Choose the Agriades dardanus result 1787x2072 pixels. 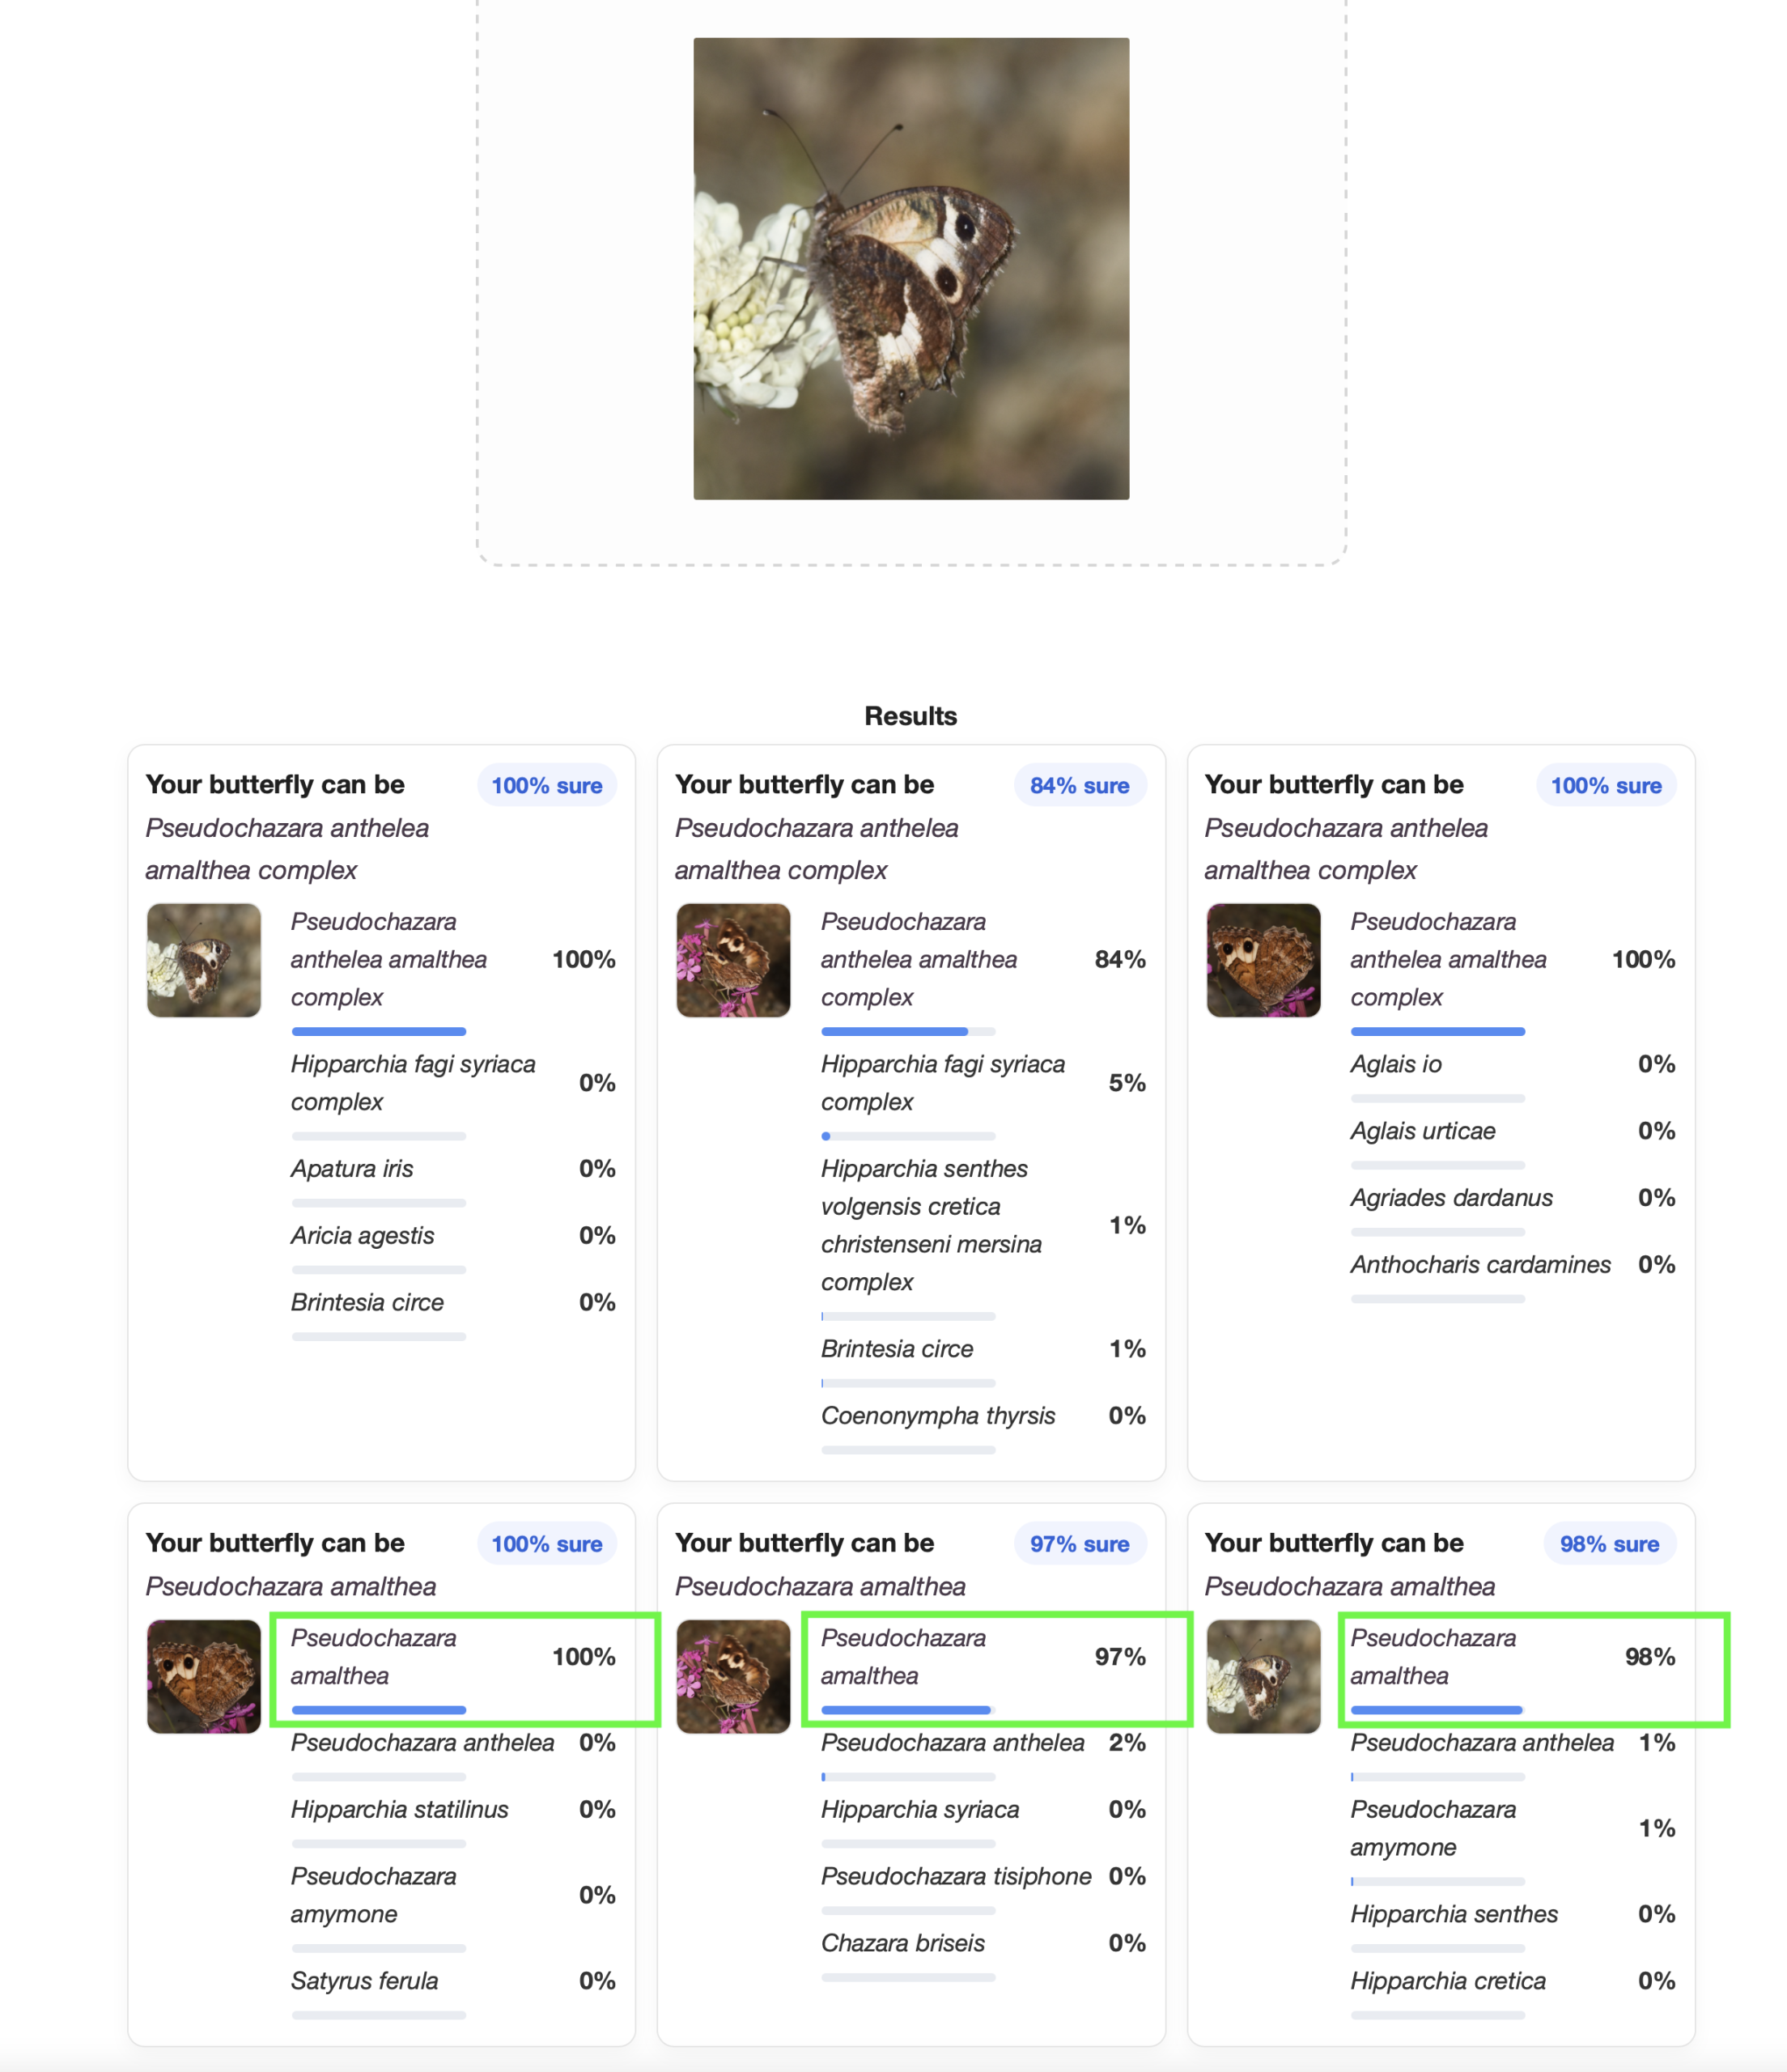(x=1451, y=1198)
